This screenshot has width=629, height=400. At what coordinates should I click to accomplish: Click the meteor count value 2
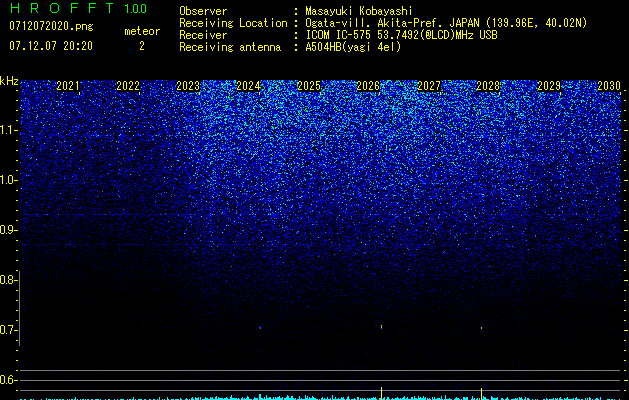coord(142,46)
